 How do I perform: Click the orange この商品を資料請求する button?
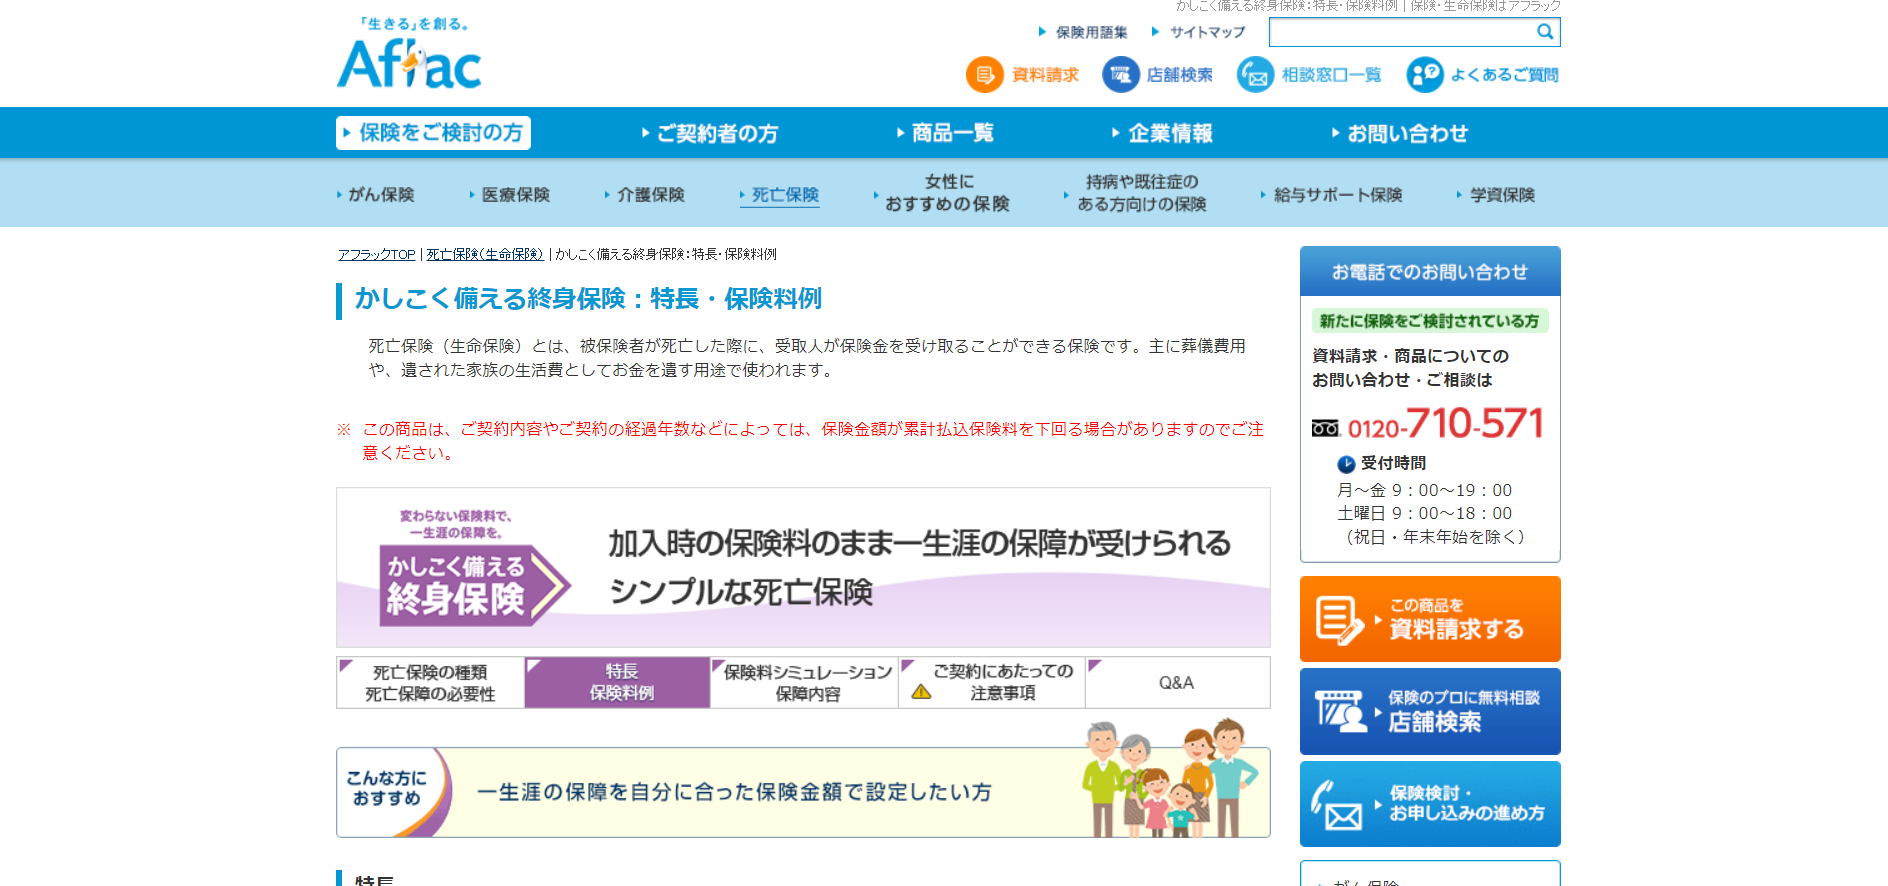pos(1430,619)
